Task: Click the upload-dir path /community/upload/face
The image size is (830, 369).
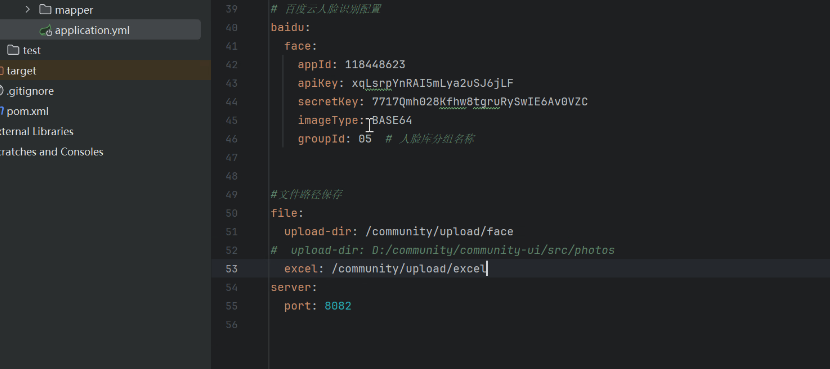Action: [x=439, y=231]
